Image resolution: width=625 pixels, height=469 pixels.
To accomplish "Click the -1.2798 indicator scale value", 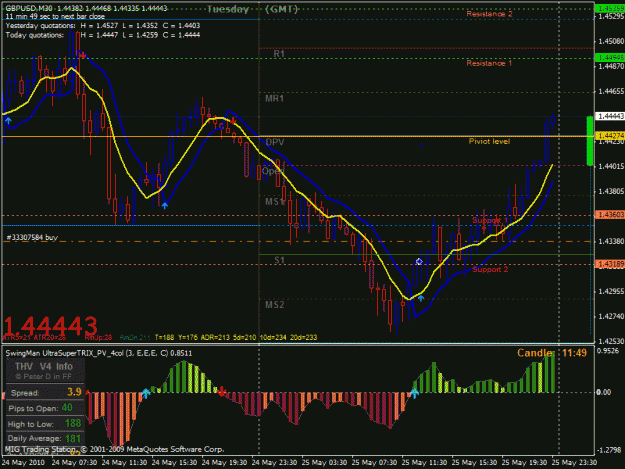I will tap(609, 450).
